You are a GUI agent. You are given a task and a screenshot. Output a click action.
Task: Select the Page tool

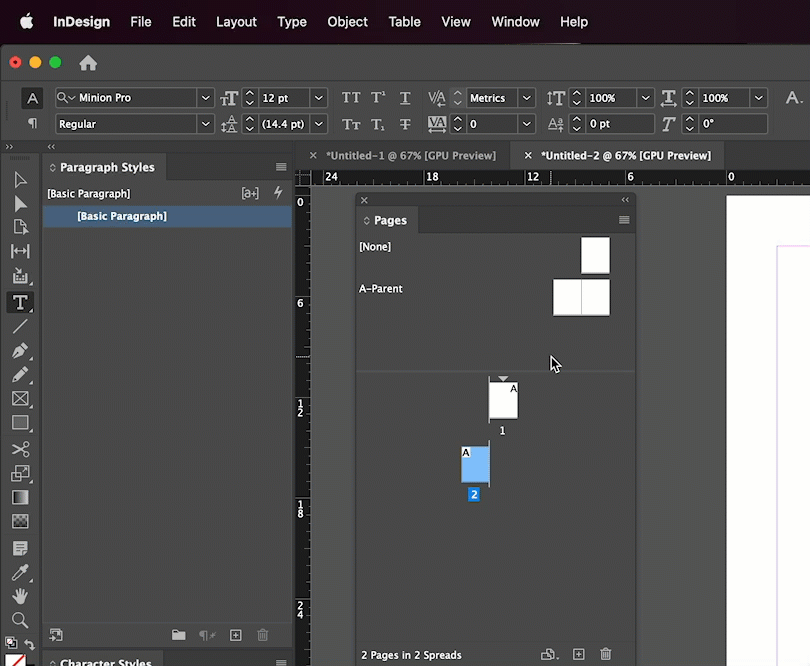click(x=20, y=227)
